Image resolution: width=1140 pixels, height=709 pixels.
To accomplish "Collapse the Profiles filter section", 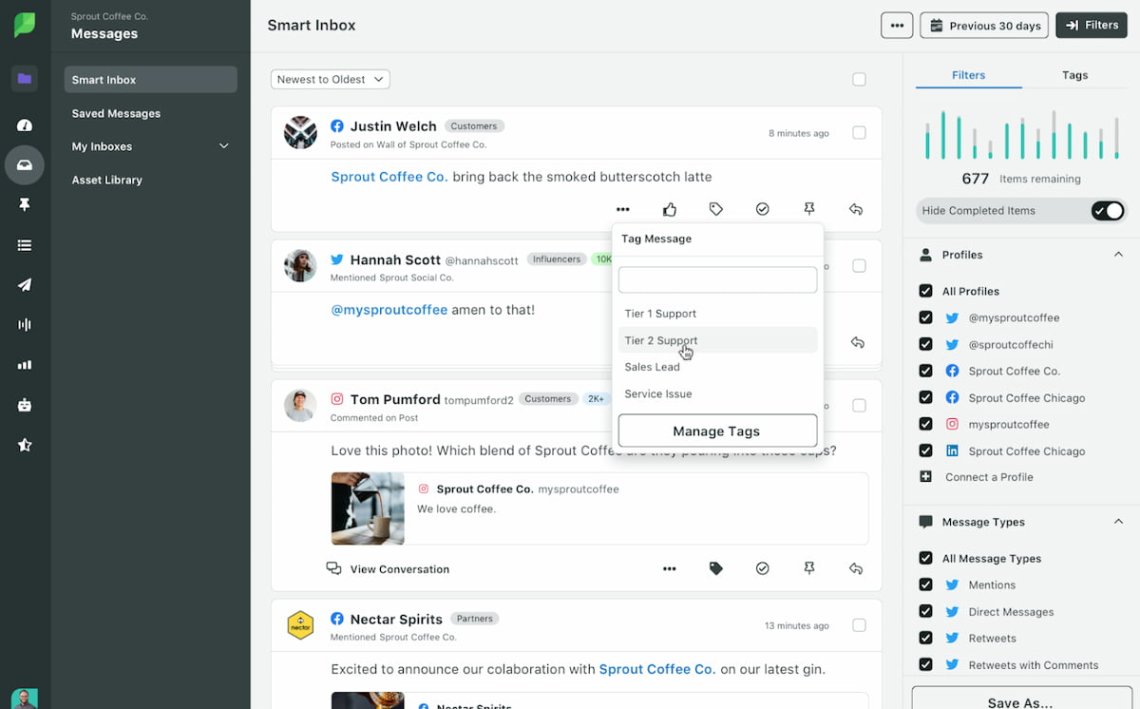I will pyautogui.click(x=1118, y=255).
